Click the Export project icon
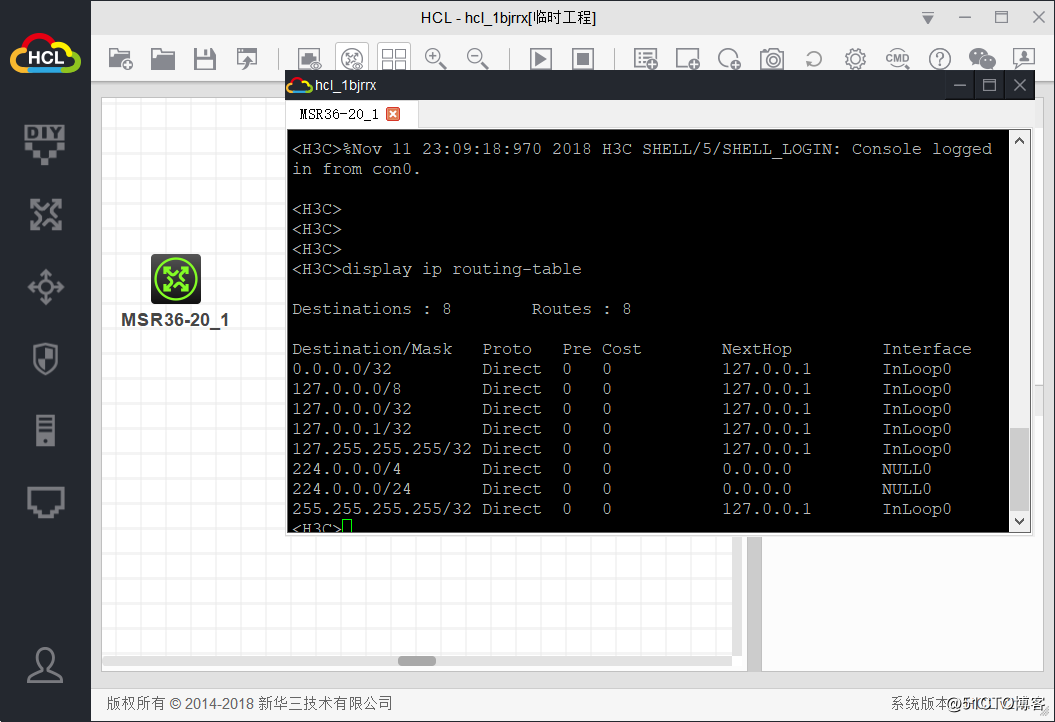Viewport: 1055px width, 722px height. [247, 59]
